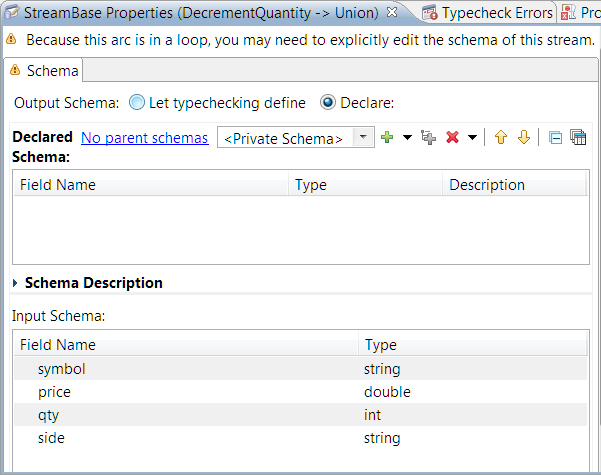Click the 'No parent schemas' link

point(144,138)
